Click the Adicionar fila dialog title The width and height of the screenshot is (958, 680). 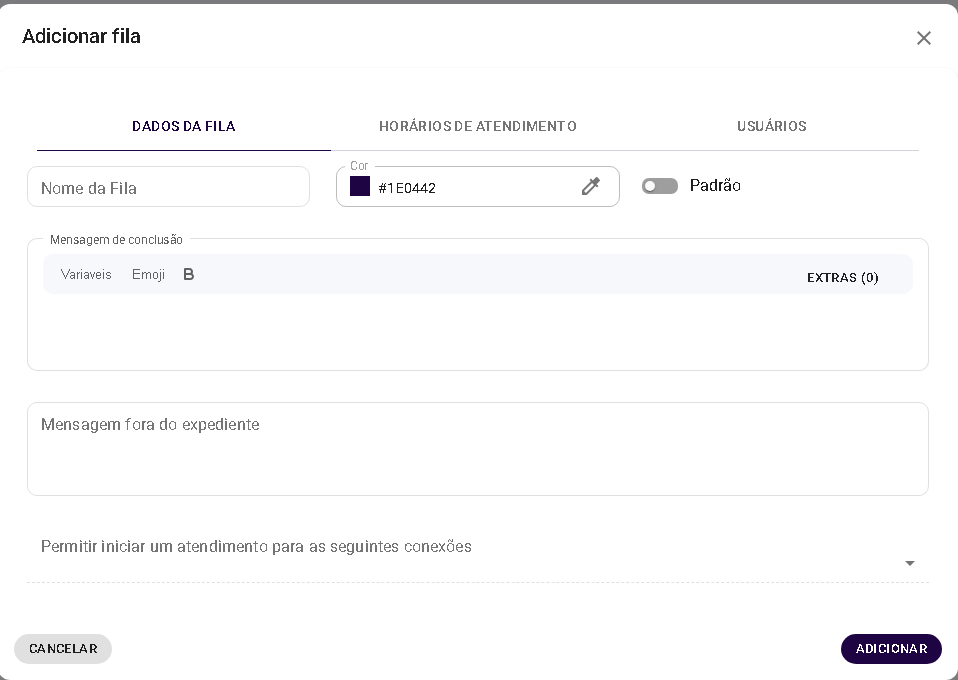click(x=81, y=36)
